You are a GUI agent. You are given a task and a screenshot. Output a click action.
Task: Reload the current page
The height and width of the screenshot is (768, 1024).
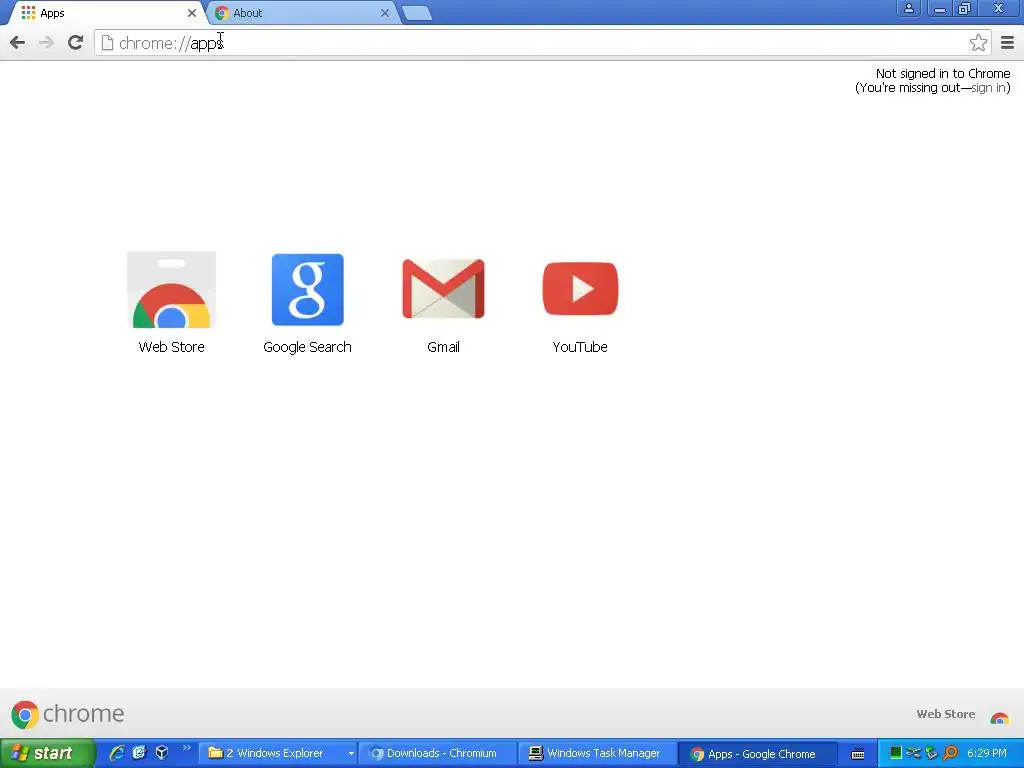(76, 43)
